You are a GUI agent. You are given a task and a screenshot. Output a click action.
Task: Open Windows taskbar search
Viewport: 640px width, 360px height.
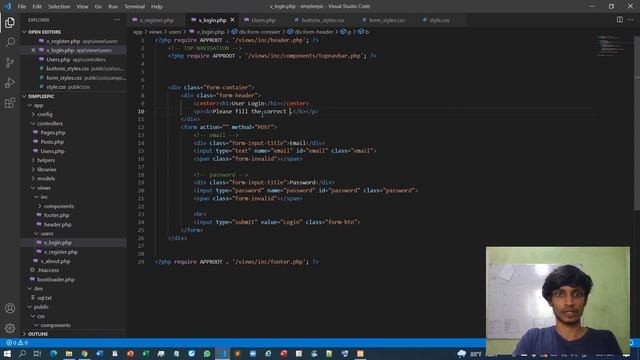coord(22,353)
